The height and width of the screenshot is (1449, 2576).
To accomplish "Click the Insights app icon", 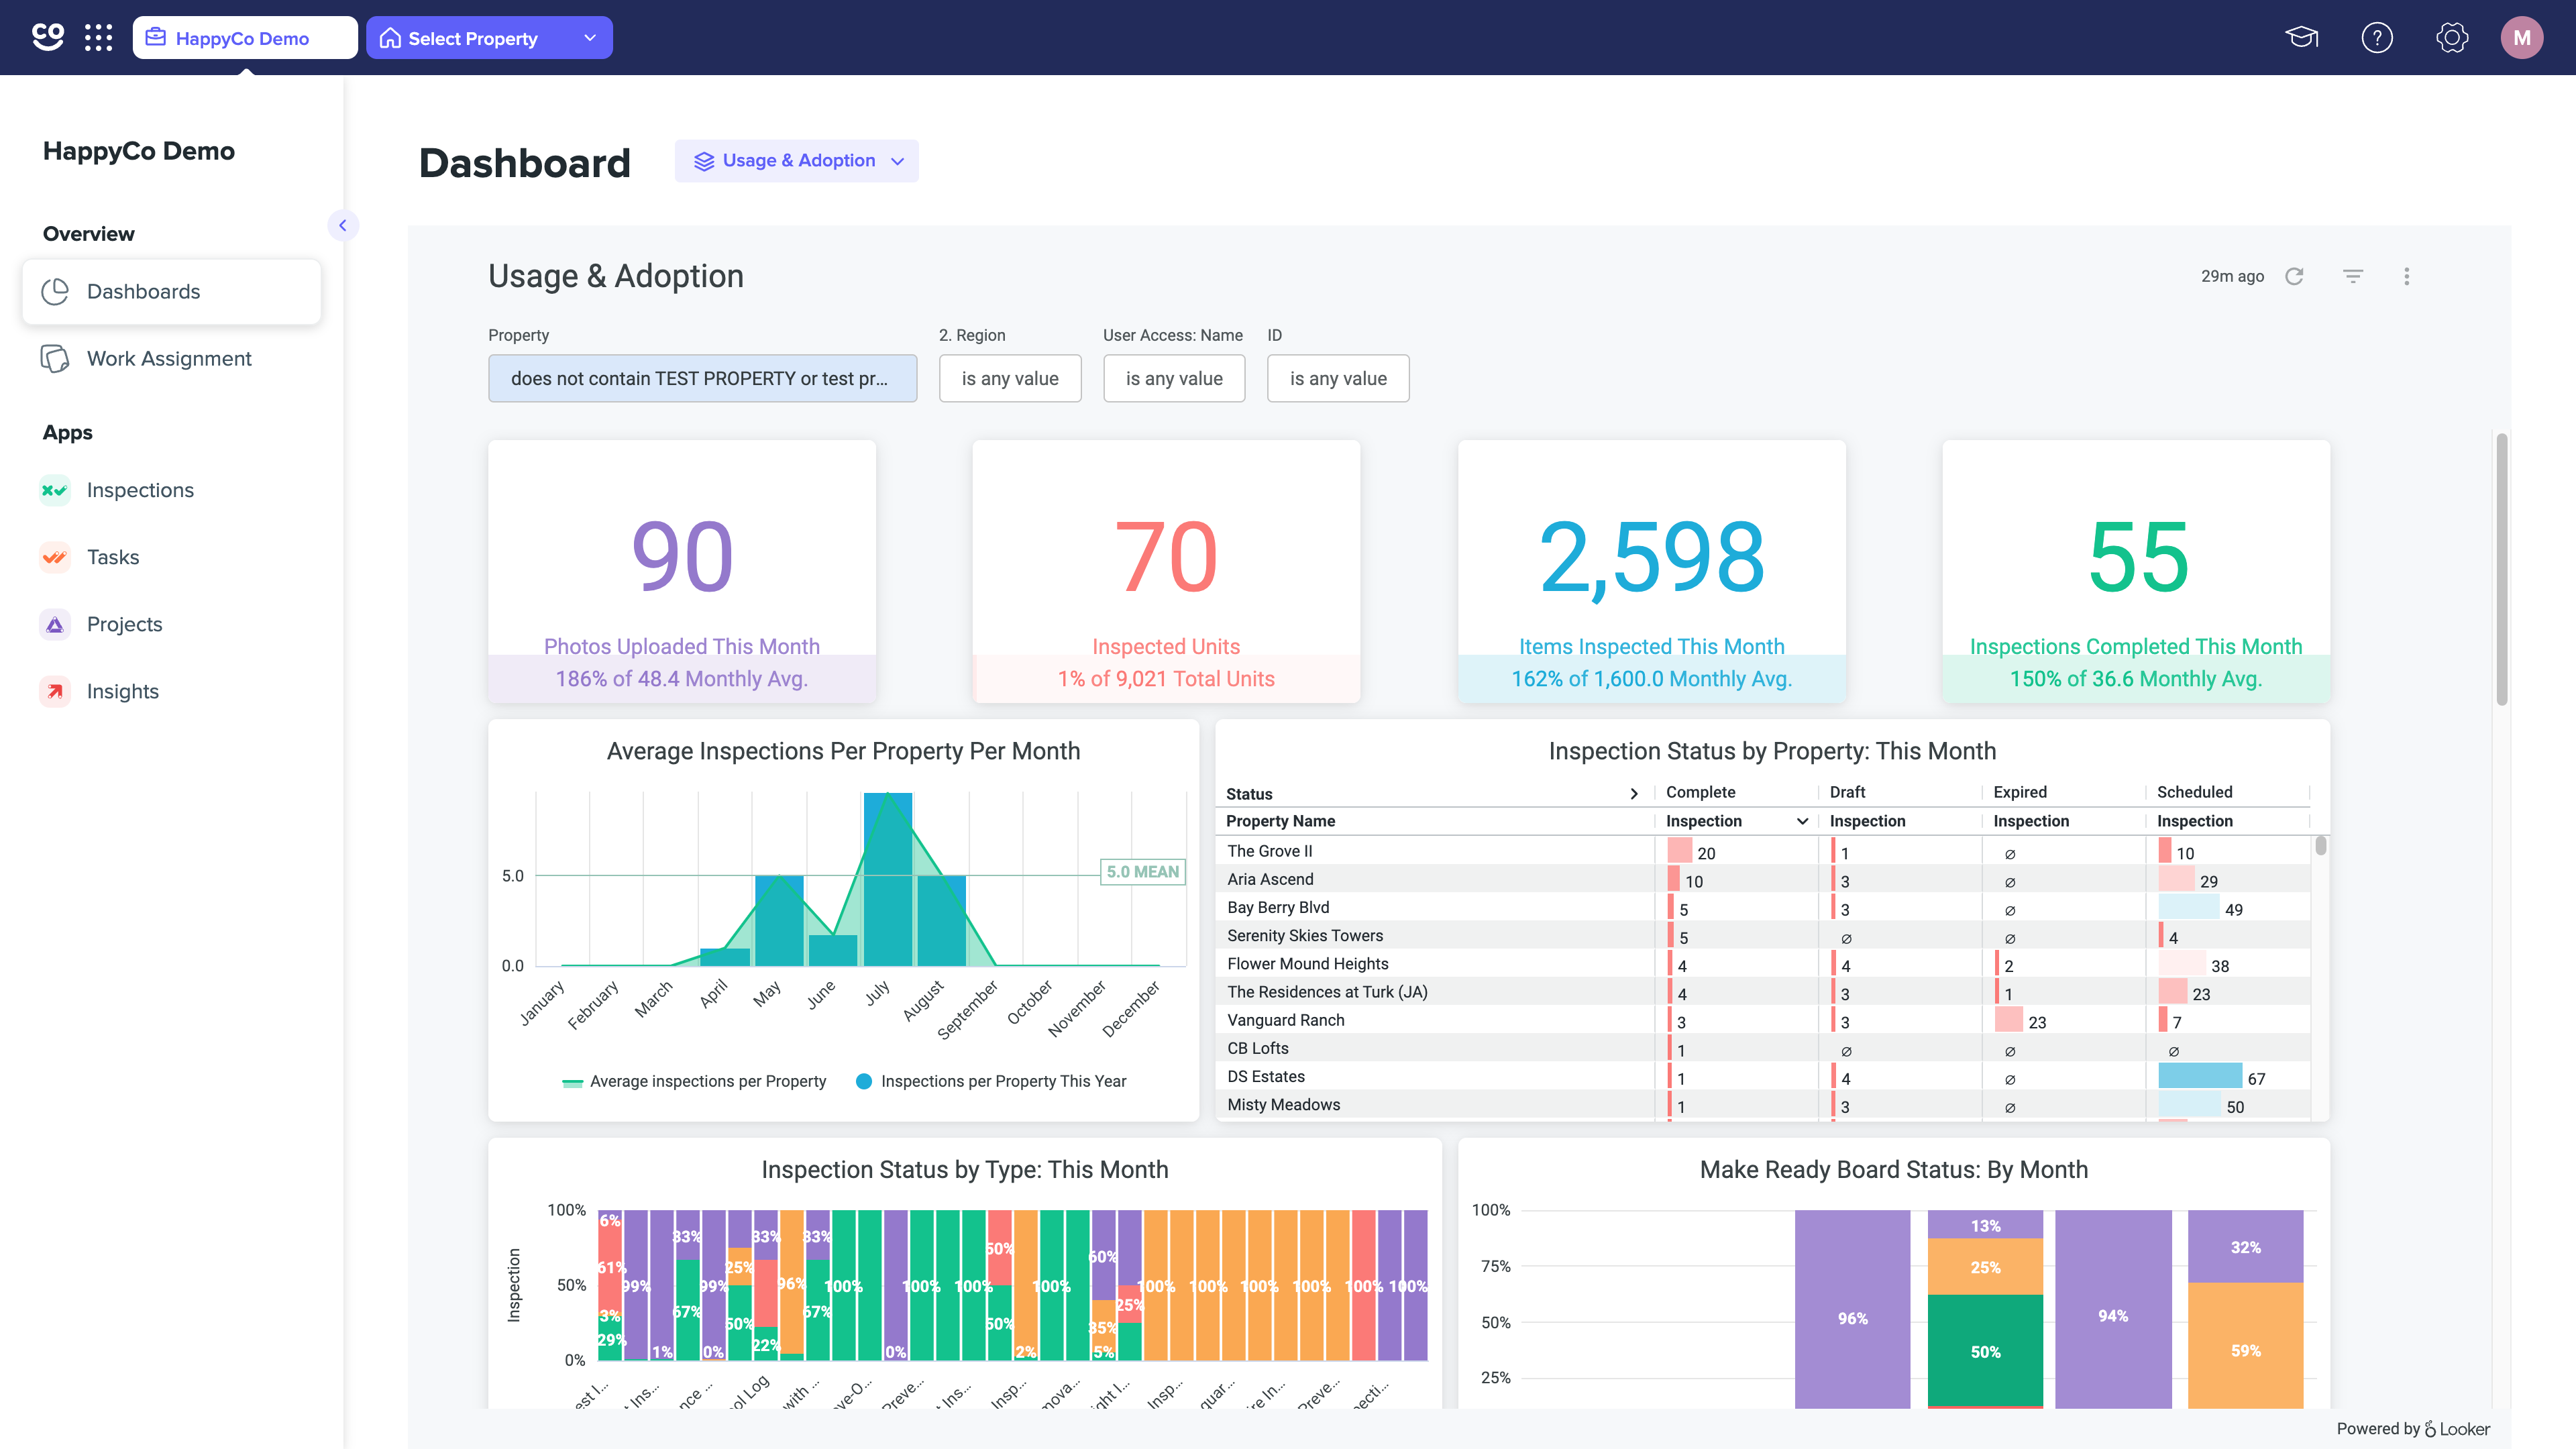I will pyautogui.click(x=55, y=691).
